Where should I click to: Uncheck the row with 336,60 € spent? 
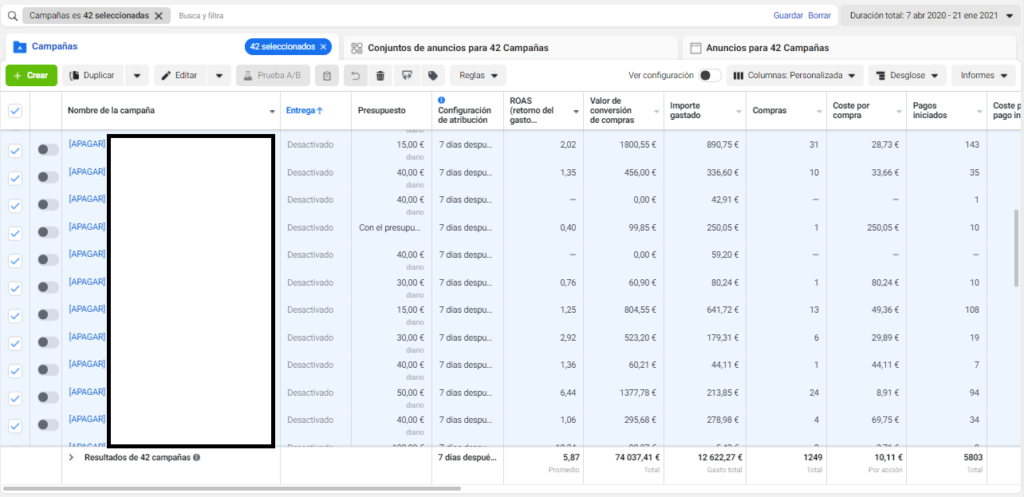point(15,178)
